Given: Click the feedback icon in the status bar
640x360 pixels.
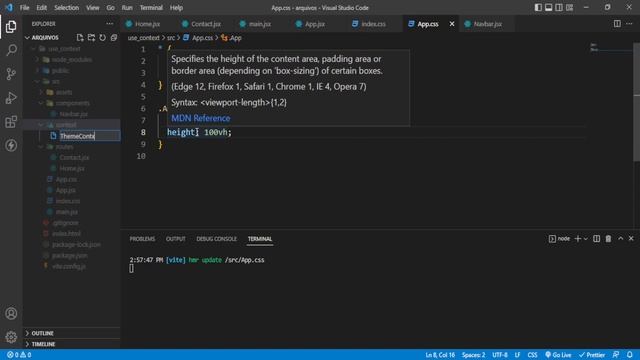Looking at the screenshot, I should click(x=616, y=355).
